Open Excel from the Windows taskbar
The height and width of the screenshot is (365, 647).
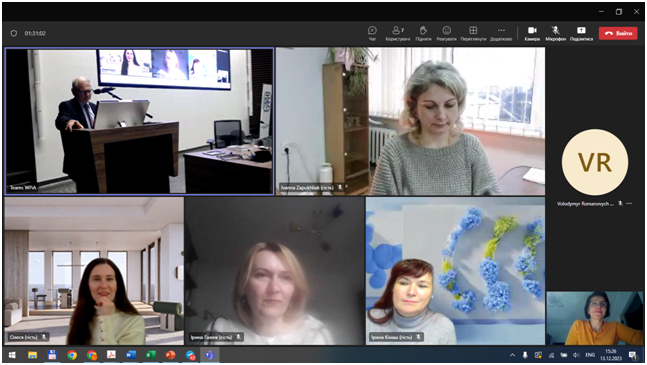(151, 355)
